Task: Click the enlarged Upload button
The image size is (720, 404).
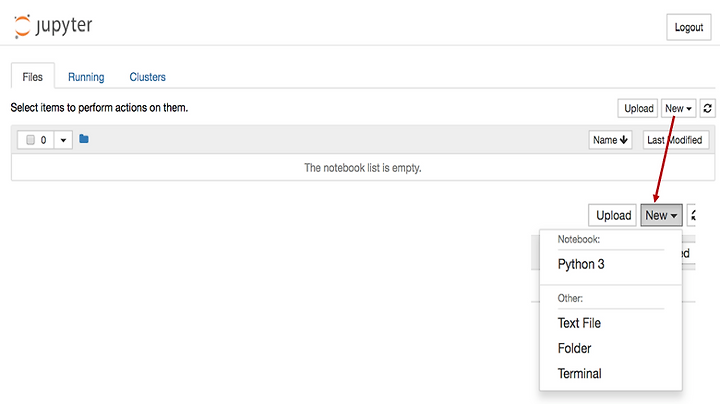Action: pos(613,215)
